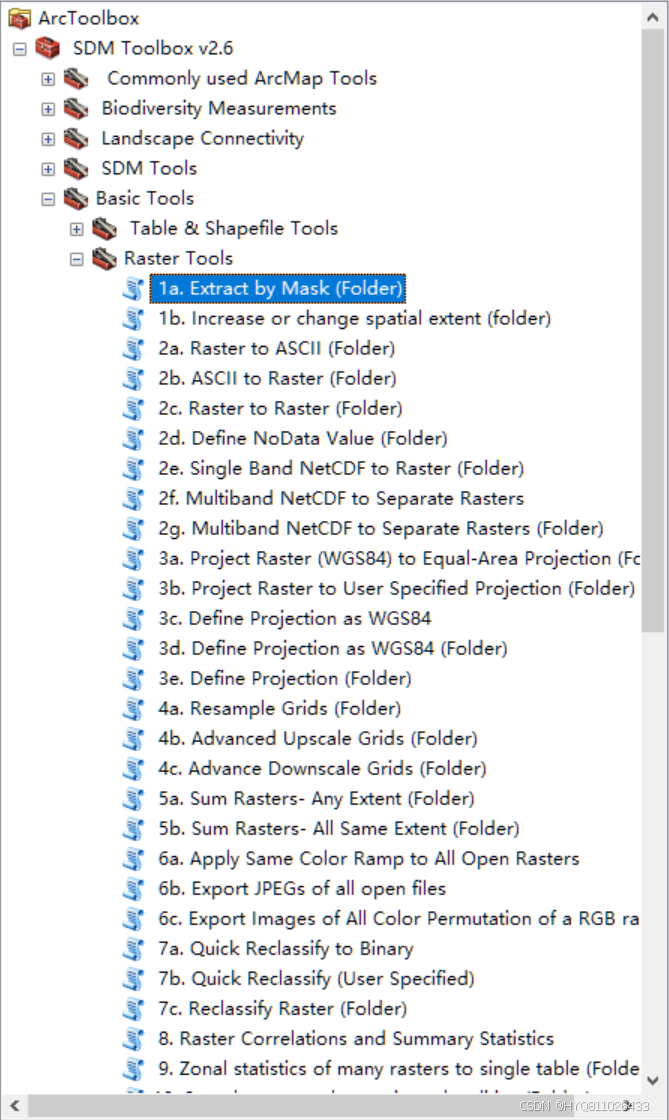
Task: Click the vertical scrollbar down arrow
Action: tap(653, 1081)
